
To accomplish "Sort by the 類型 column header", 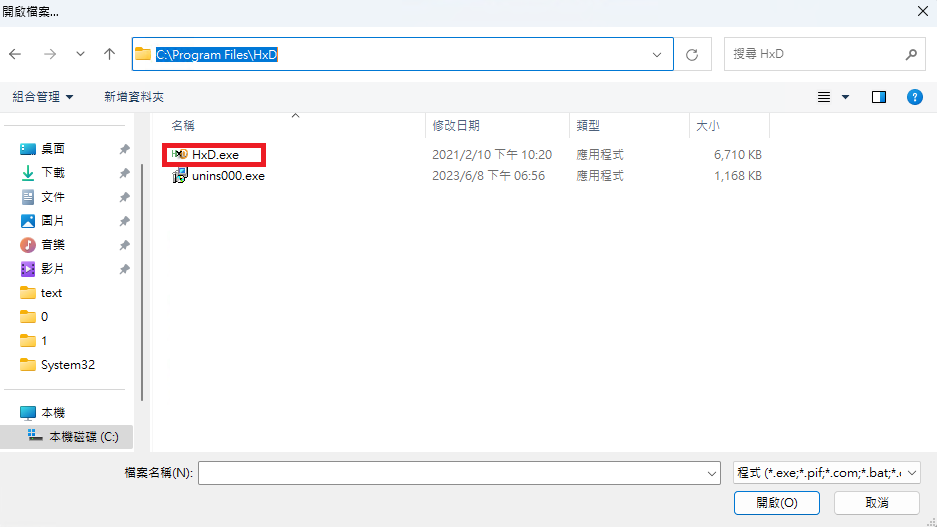I will (588, 125).
